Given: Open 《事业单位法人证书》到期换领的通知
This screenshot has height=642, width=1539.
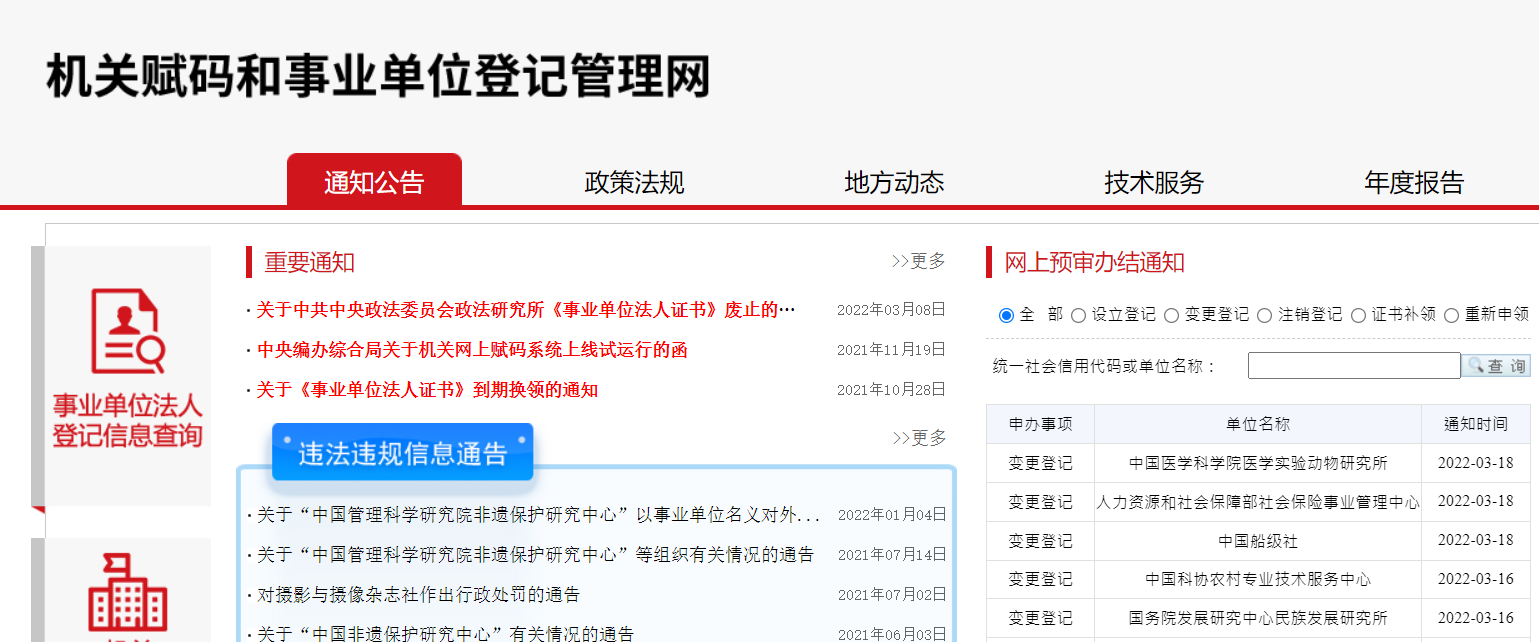Looking at the screenshot, I should pos(427,390).
